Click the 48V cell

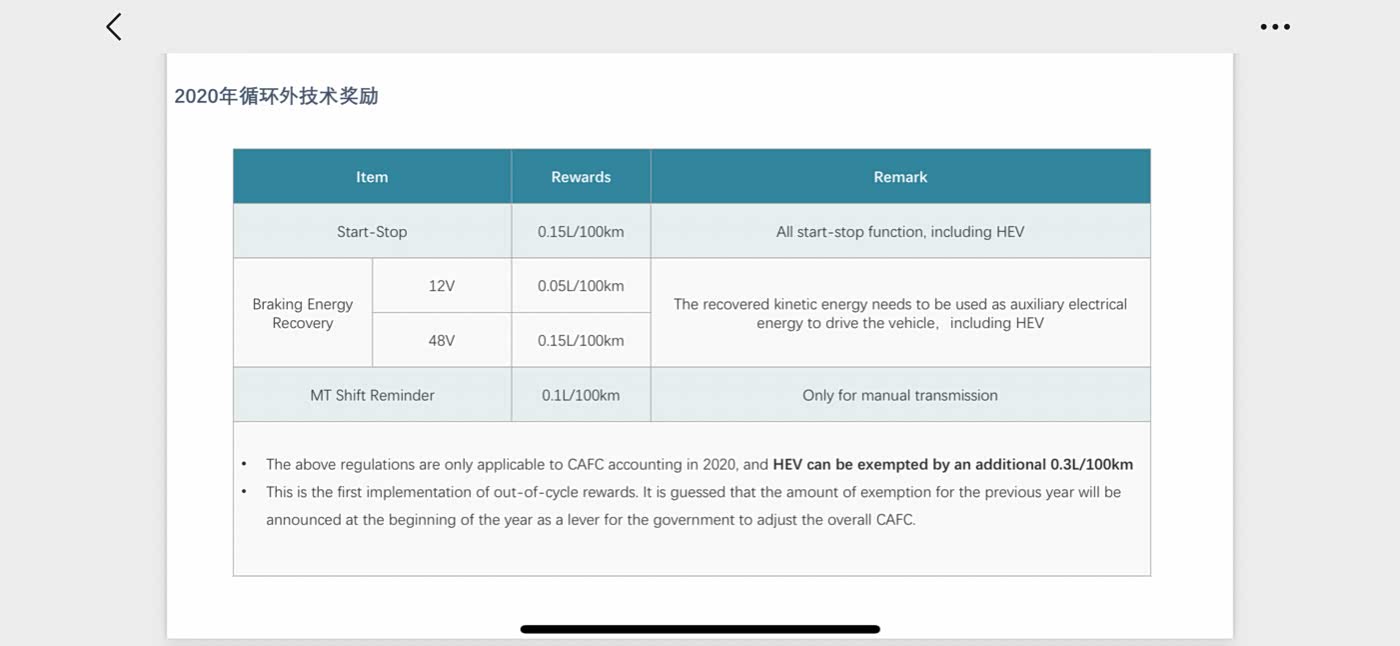[x=441, y=341]
